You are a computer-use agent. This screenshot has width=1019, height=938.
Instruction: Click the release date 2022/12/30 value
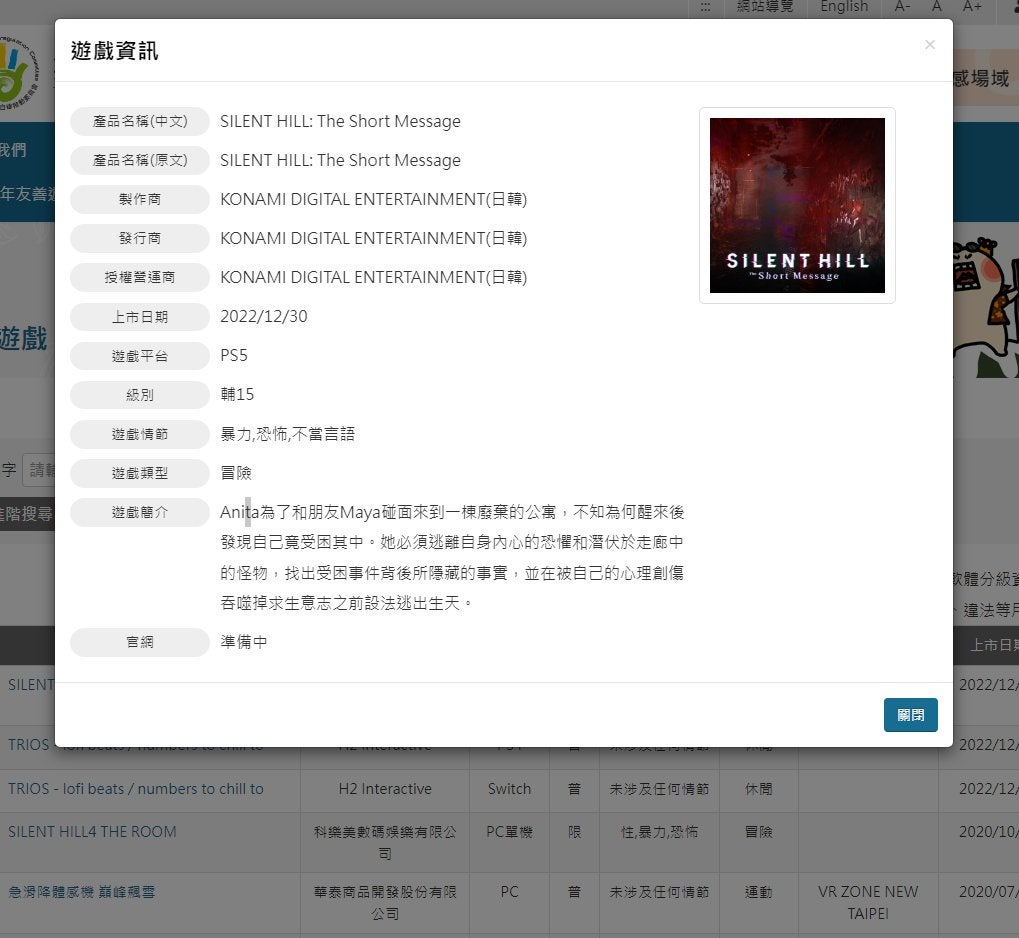point(264,317)
